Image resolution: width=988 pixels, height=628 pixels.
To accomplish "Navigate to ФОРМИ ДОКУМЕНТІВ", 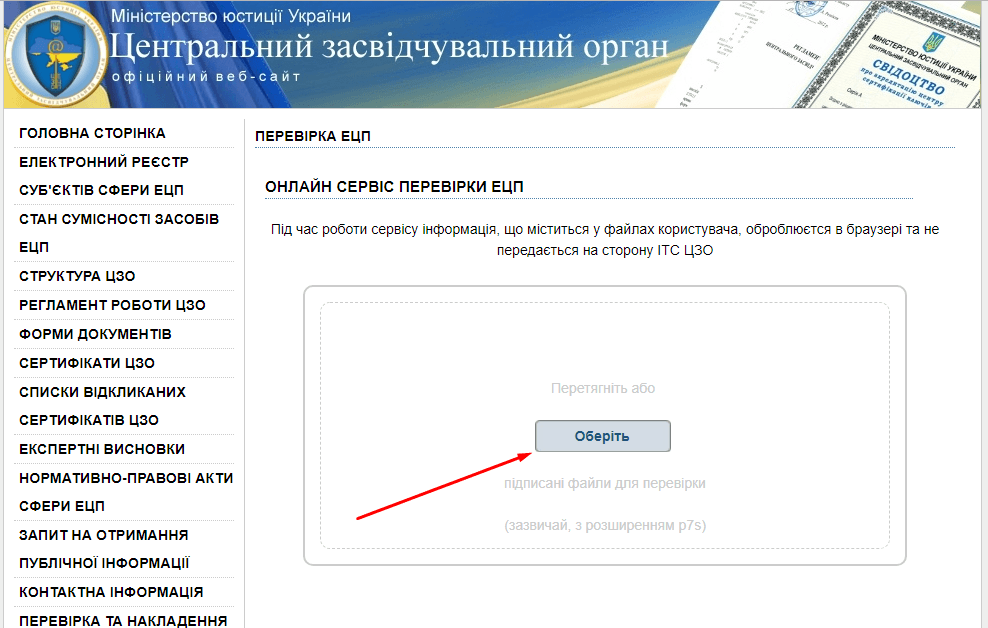I will coord(95,334).
